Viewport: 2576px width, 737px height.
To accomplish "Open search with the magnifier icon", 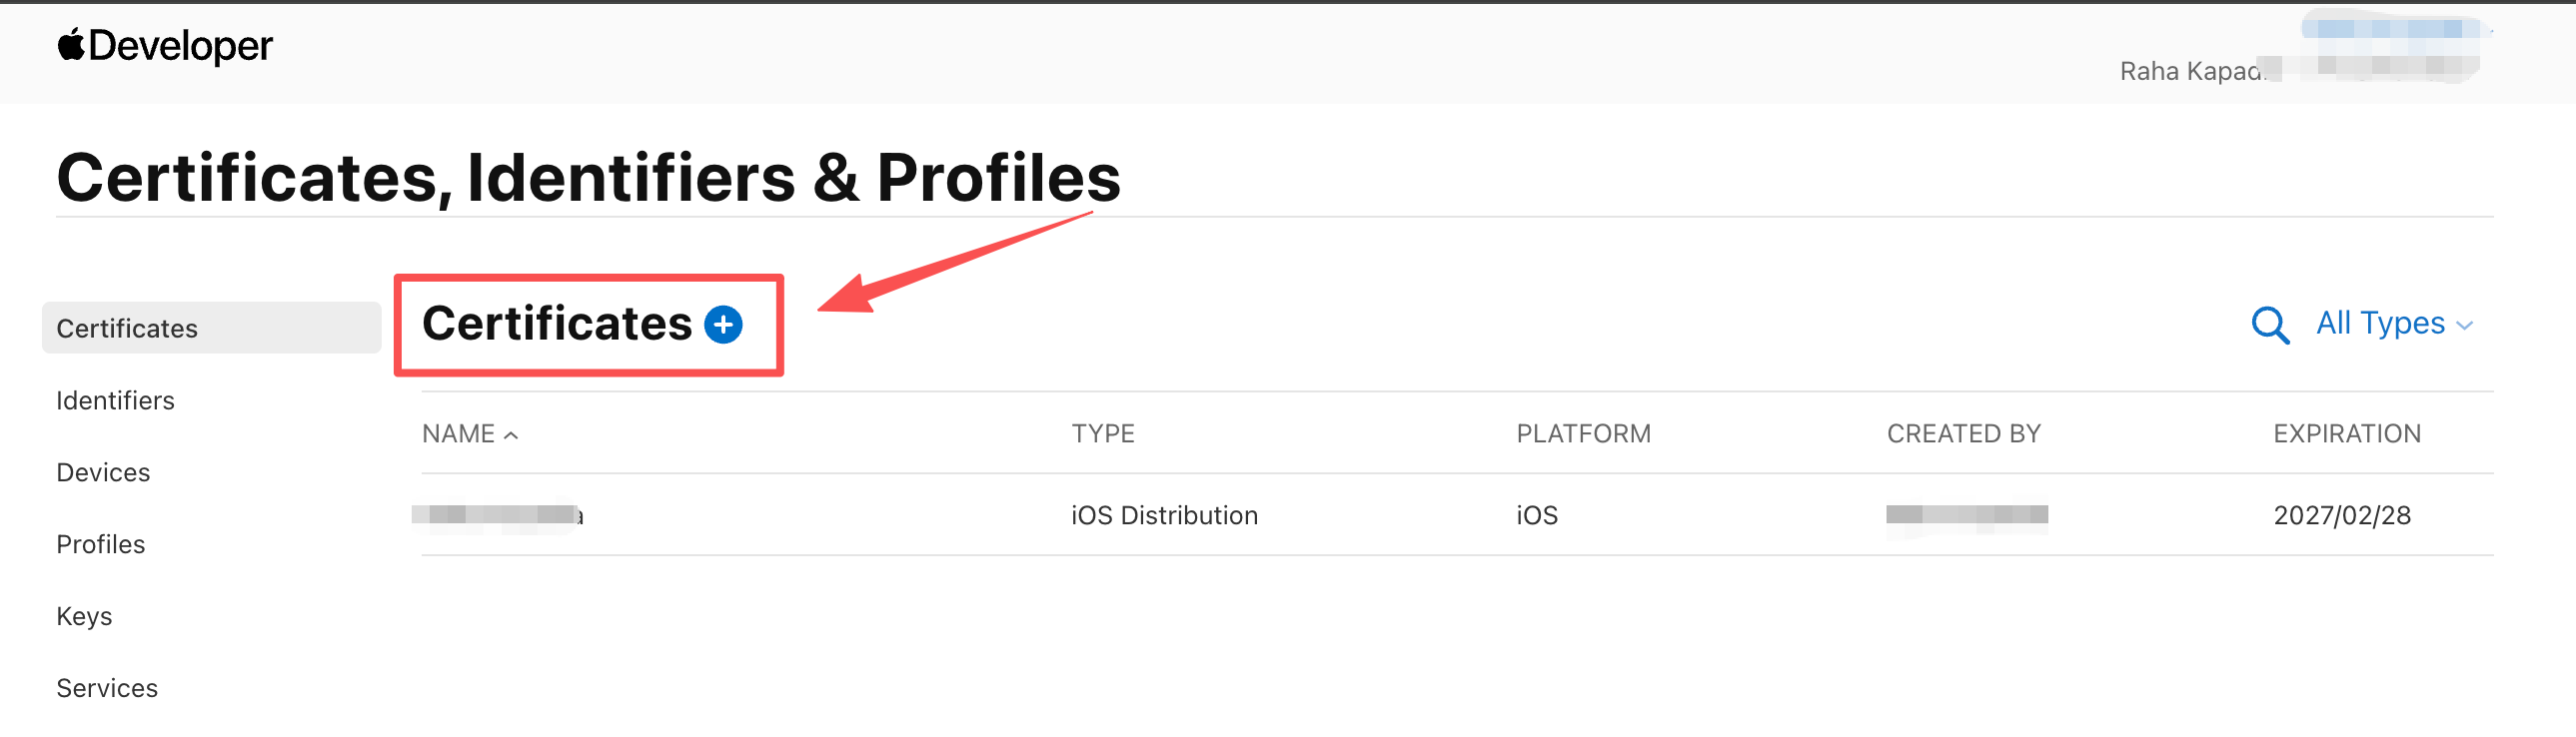I will pyautogui.click(x=2269, y=325).
